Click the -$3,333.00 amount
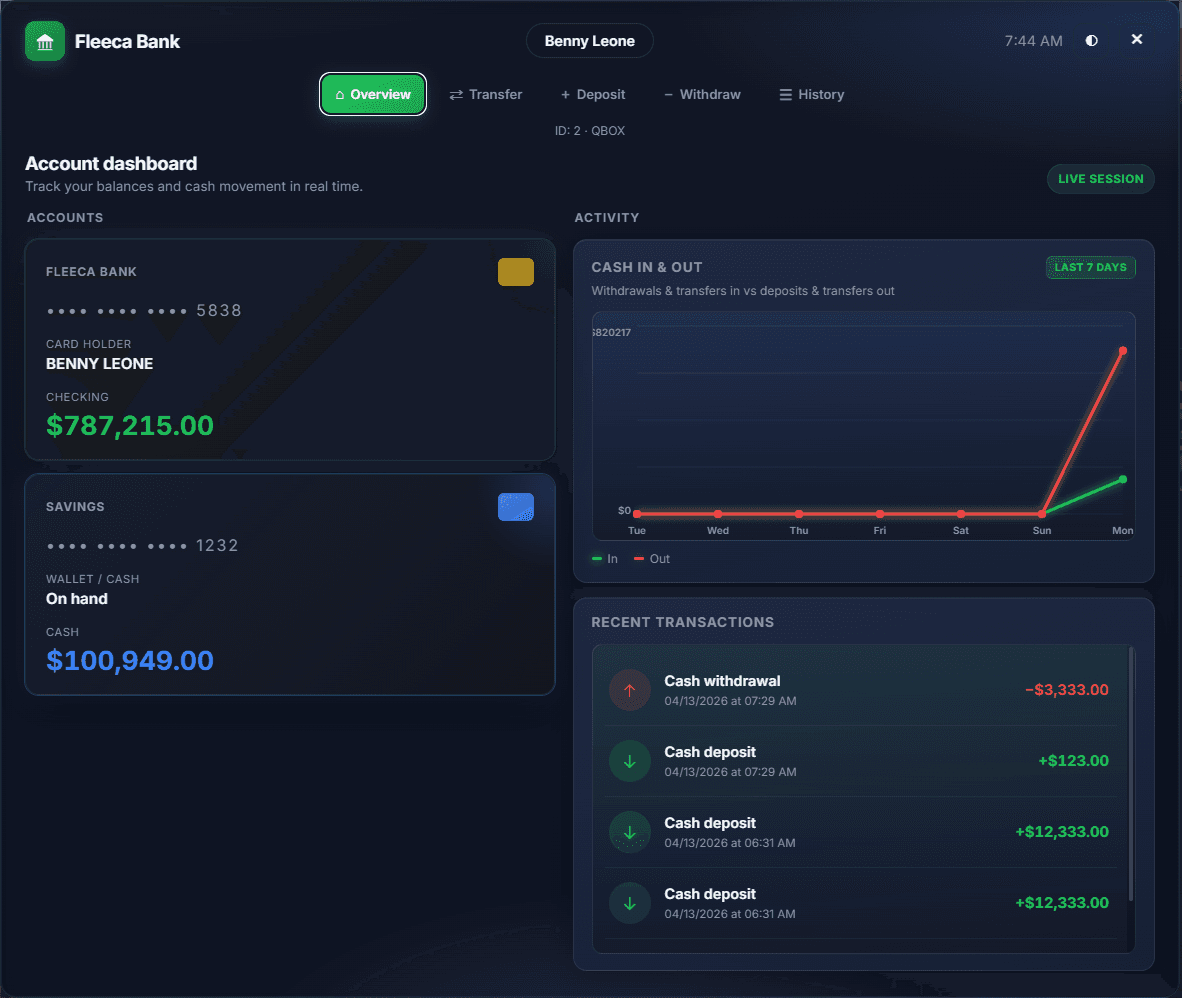Screen dimensions: 1182x998 click(1067, 690)
